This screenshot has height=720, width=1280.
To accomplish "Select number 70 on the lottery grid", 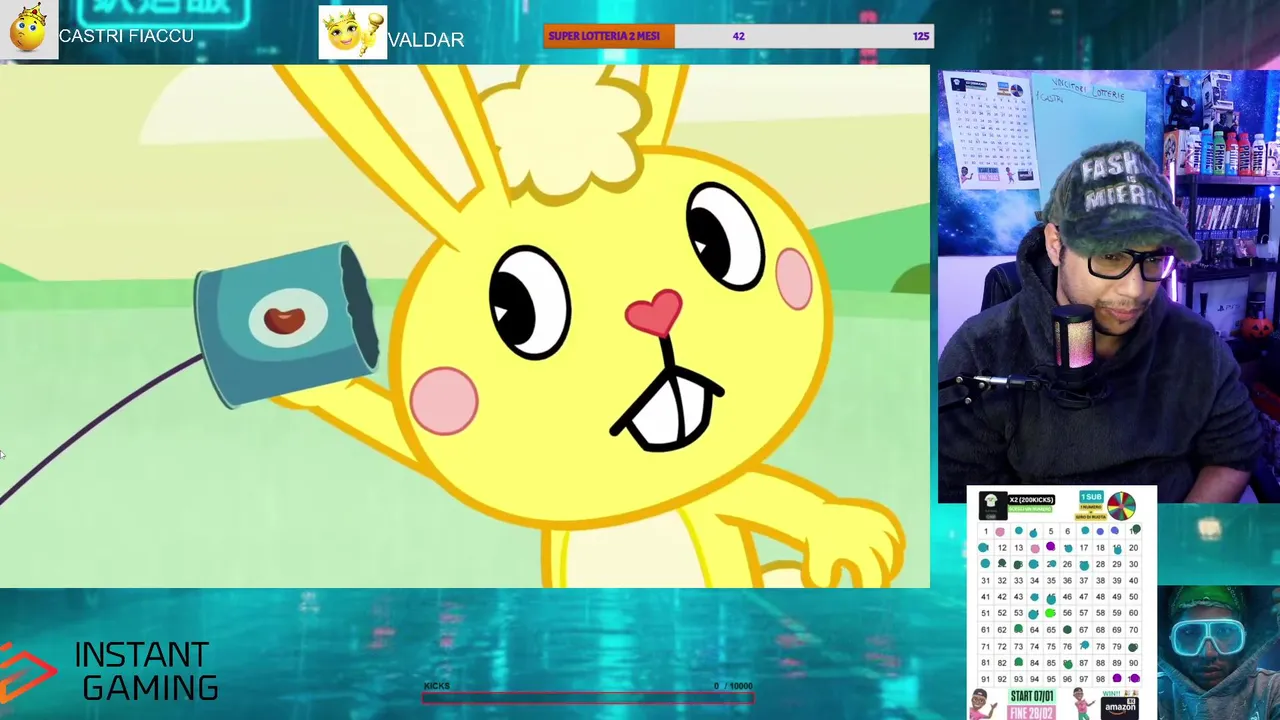I will (x=1133, y=629).
